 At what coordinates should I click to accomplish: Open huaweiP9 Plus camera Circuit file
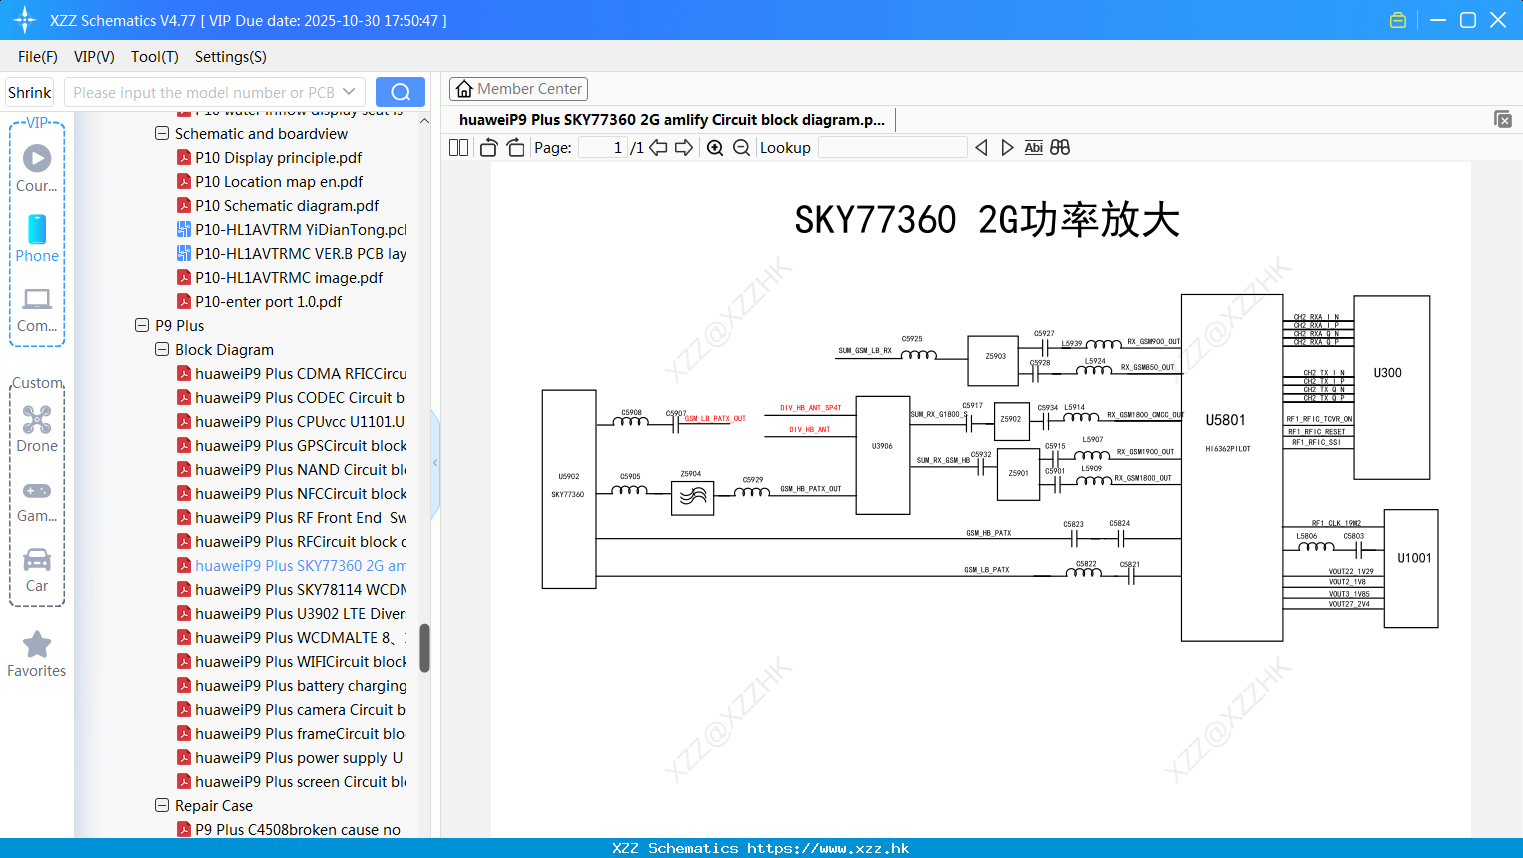click(291, 709)
